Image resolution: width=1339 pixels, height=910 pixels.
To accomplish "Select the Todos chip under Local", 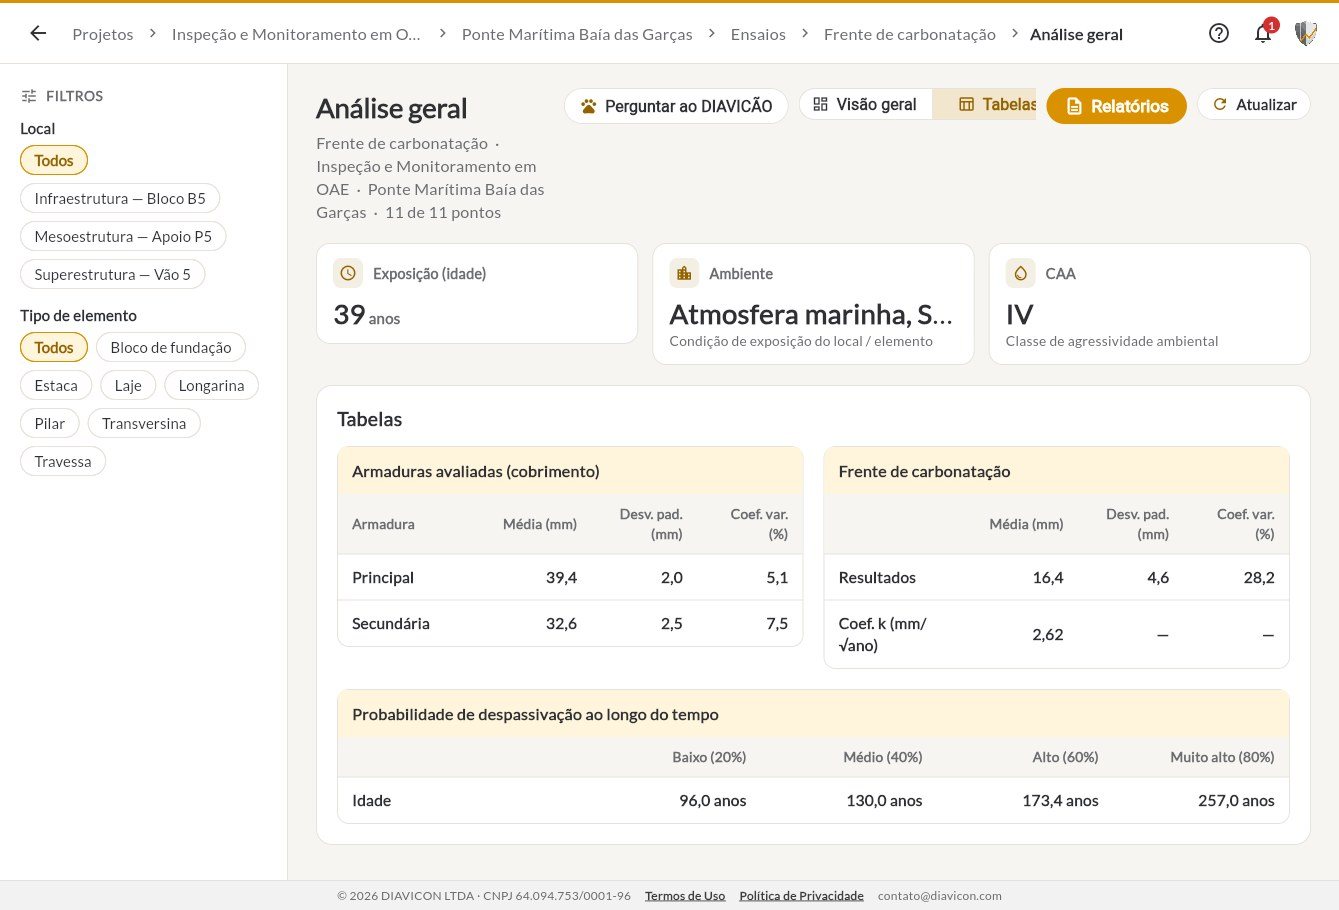I will point(54,160).
